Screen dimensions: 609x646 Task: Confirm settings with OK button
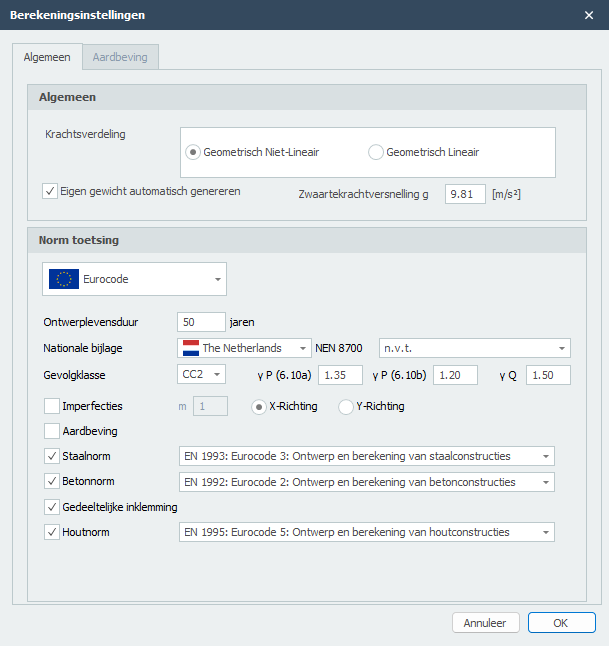561,623
